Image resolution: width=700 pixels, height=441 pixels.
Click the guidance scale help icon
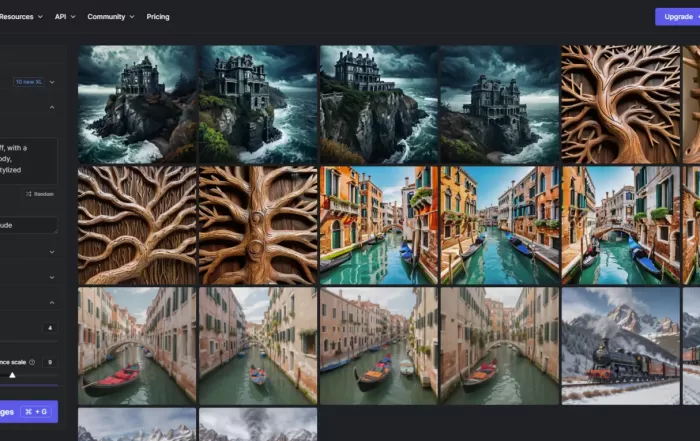coord(32,362)
